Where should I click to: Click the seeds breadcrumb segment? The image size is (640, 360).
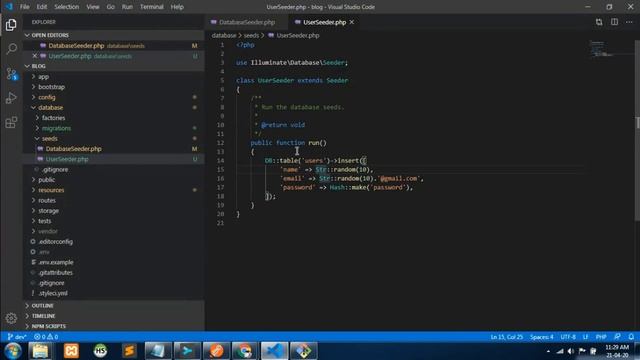(251, 36)
